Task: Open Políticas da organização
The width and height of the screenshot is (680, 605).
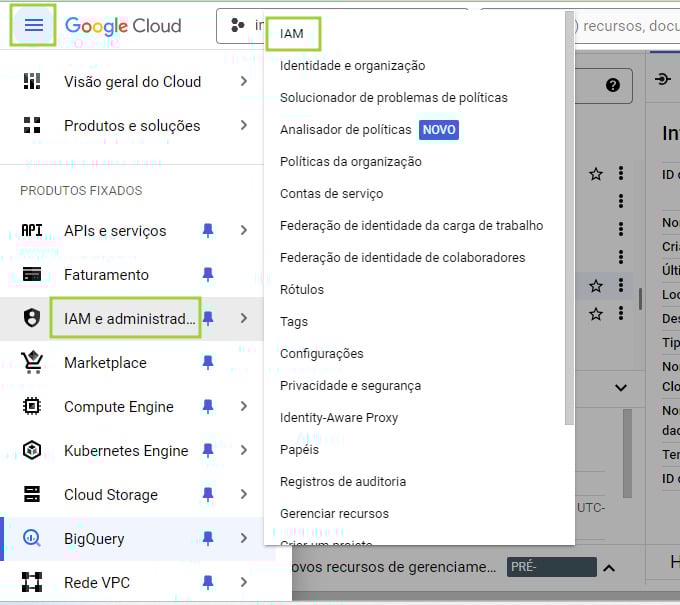Action: pyautogui.click(x=350, y=162)
